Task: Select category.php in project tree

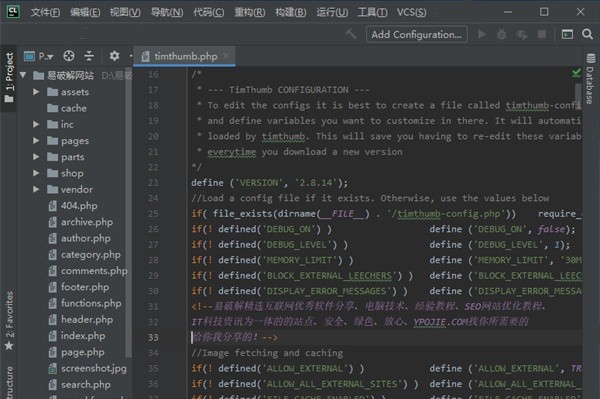Action: pyautogui.click(x=91, y=255)
